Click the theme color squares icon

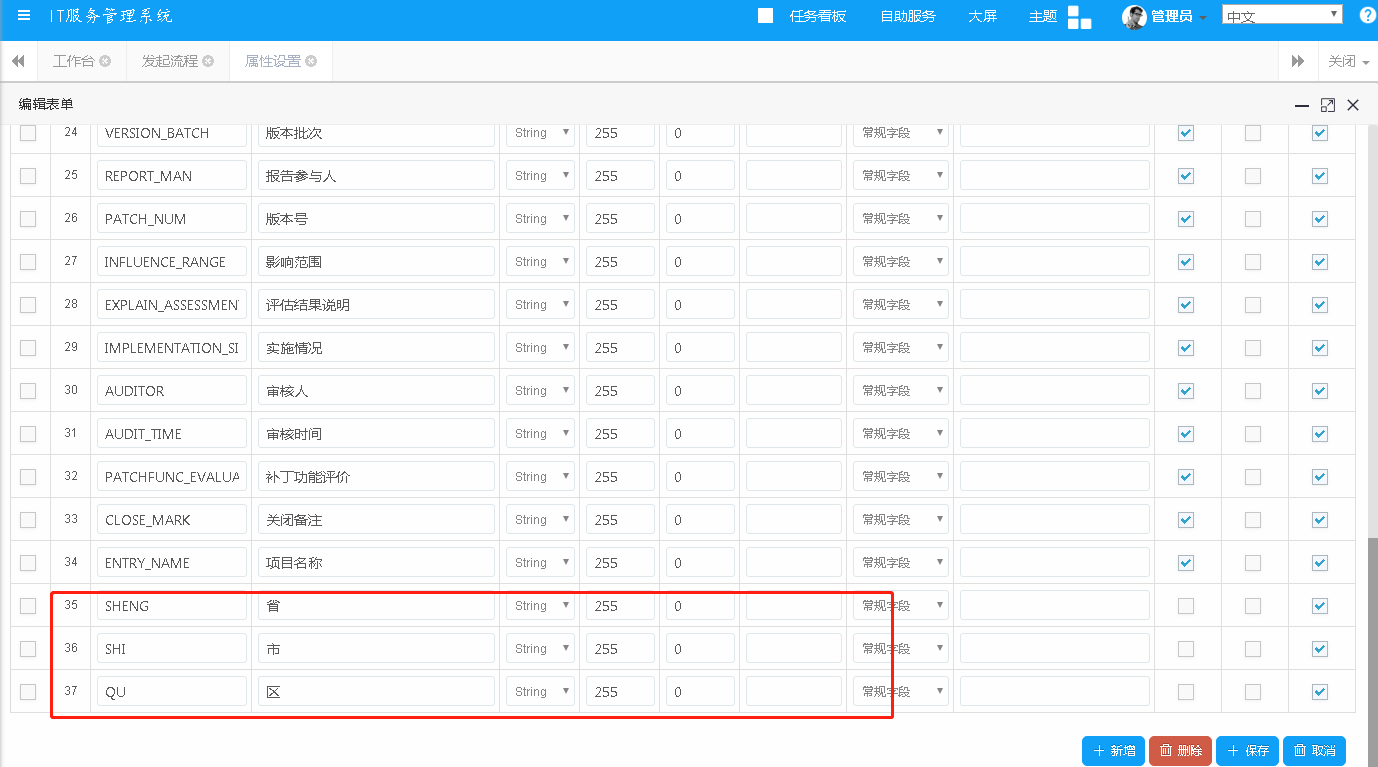point(1079,17)
